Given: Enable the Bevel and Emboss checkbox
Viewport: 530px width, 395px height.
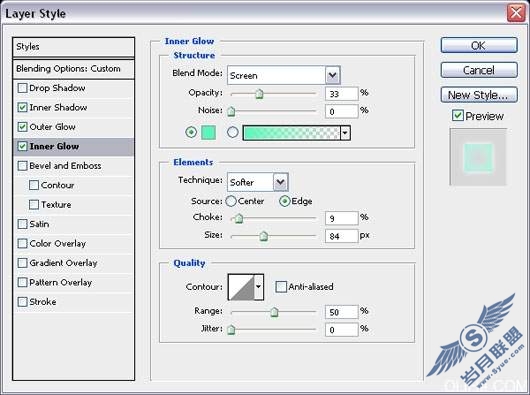Looking at the screenshot, I should (22, 166).
